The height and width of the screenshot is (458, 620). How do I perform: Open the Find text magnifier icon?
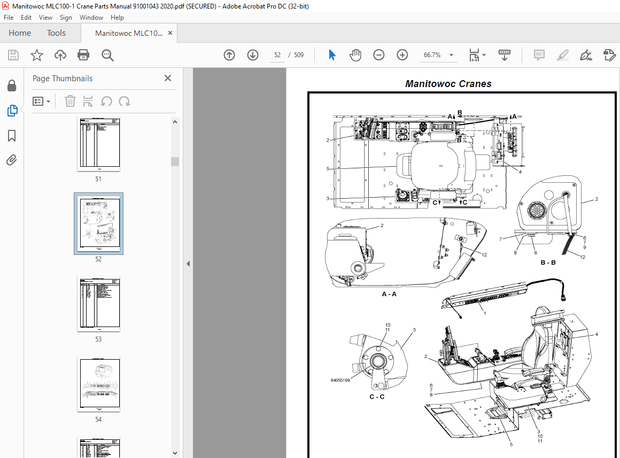(107, 55)
